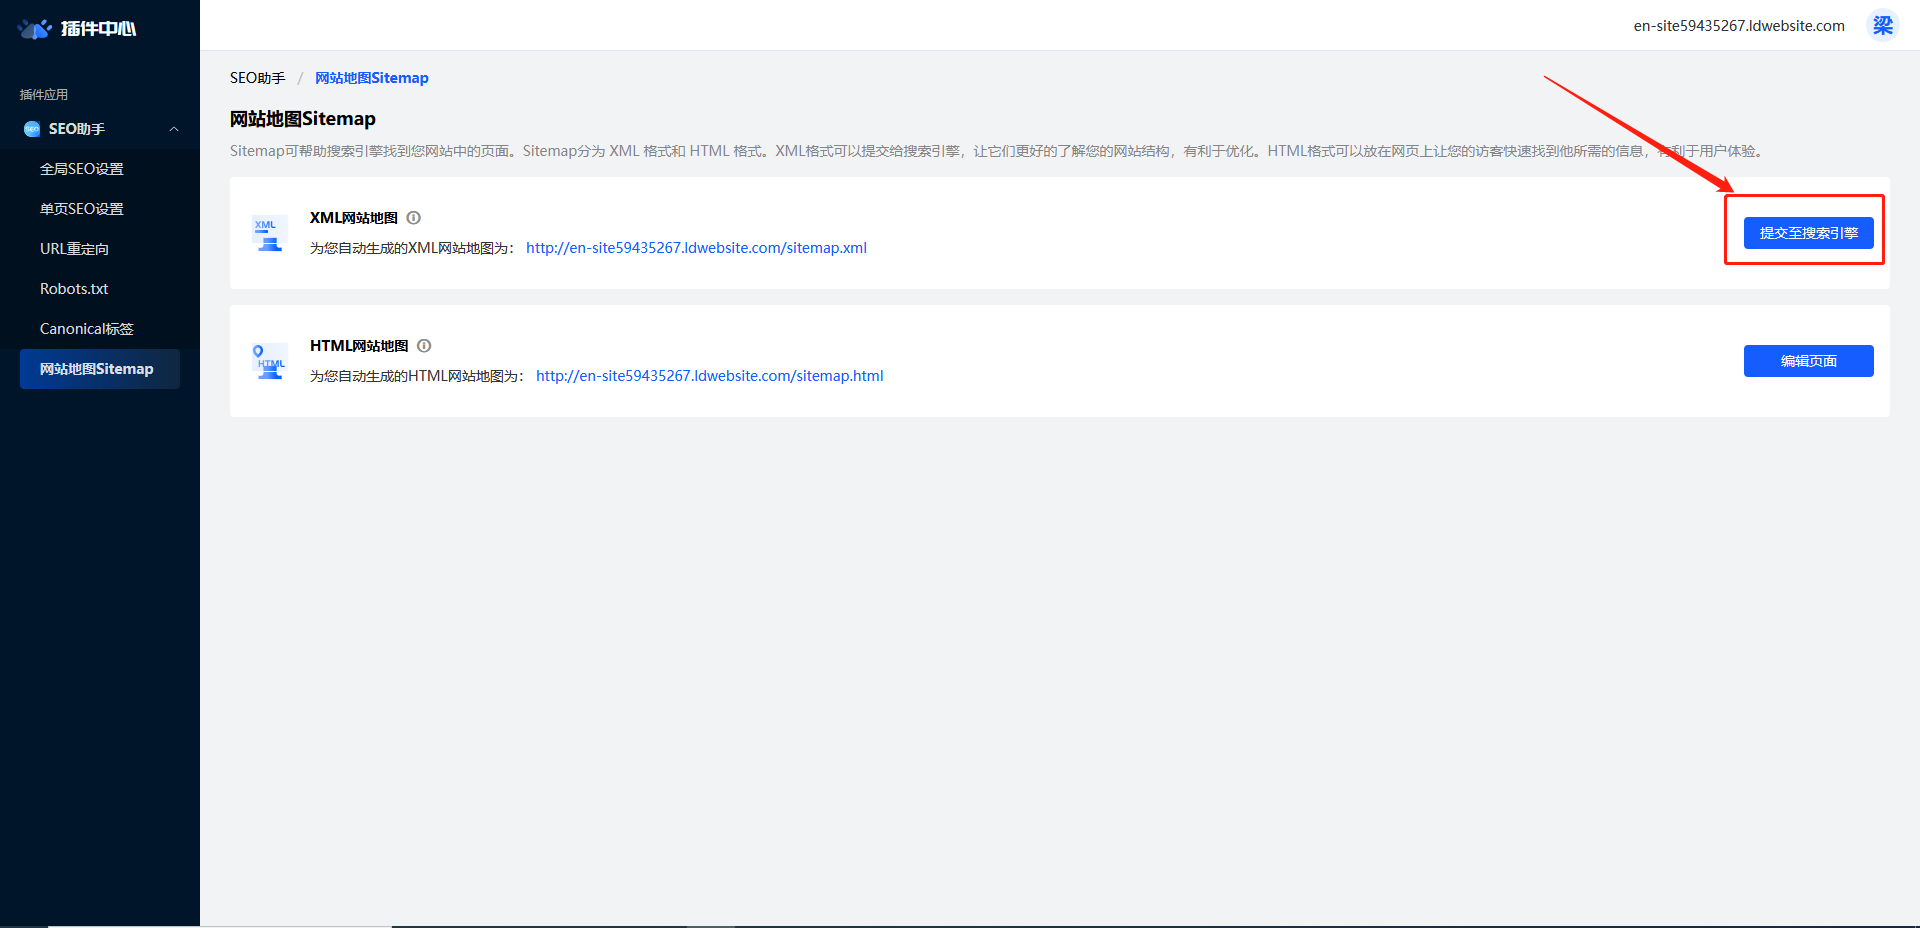Click the SEO助手 sidebar icon
Image resolution: width=1920 pixels, height=928 pixels.
coord(32,129)
